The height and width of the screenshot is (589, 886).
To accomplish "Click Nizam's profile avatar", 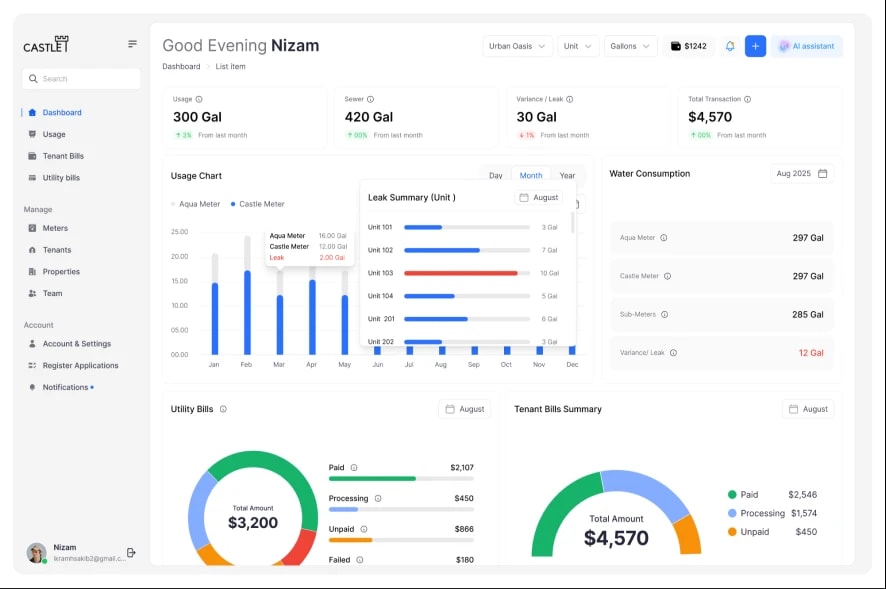I will [37, 552].
